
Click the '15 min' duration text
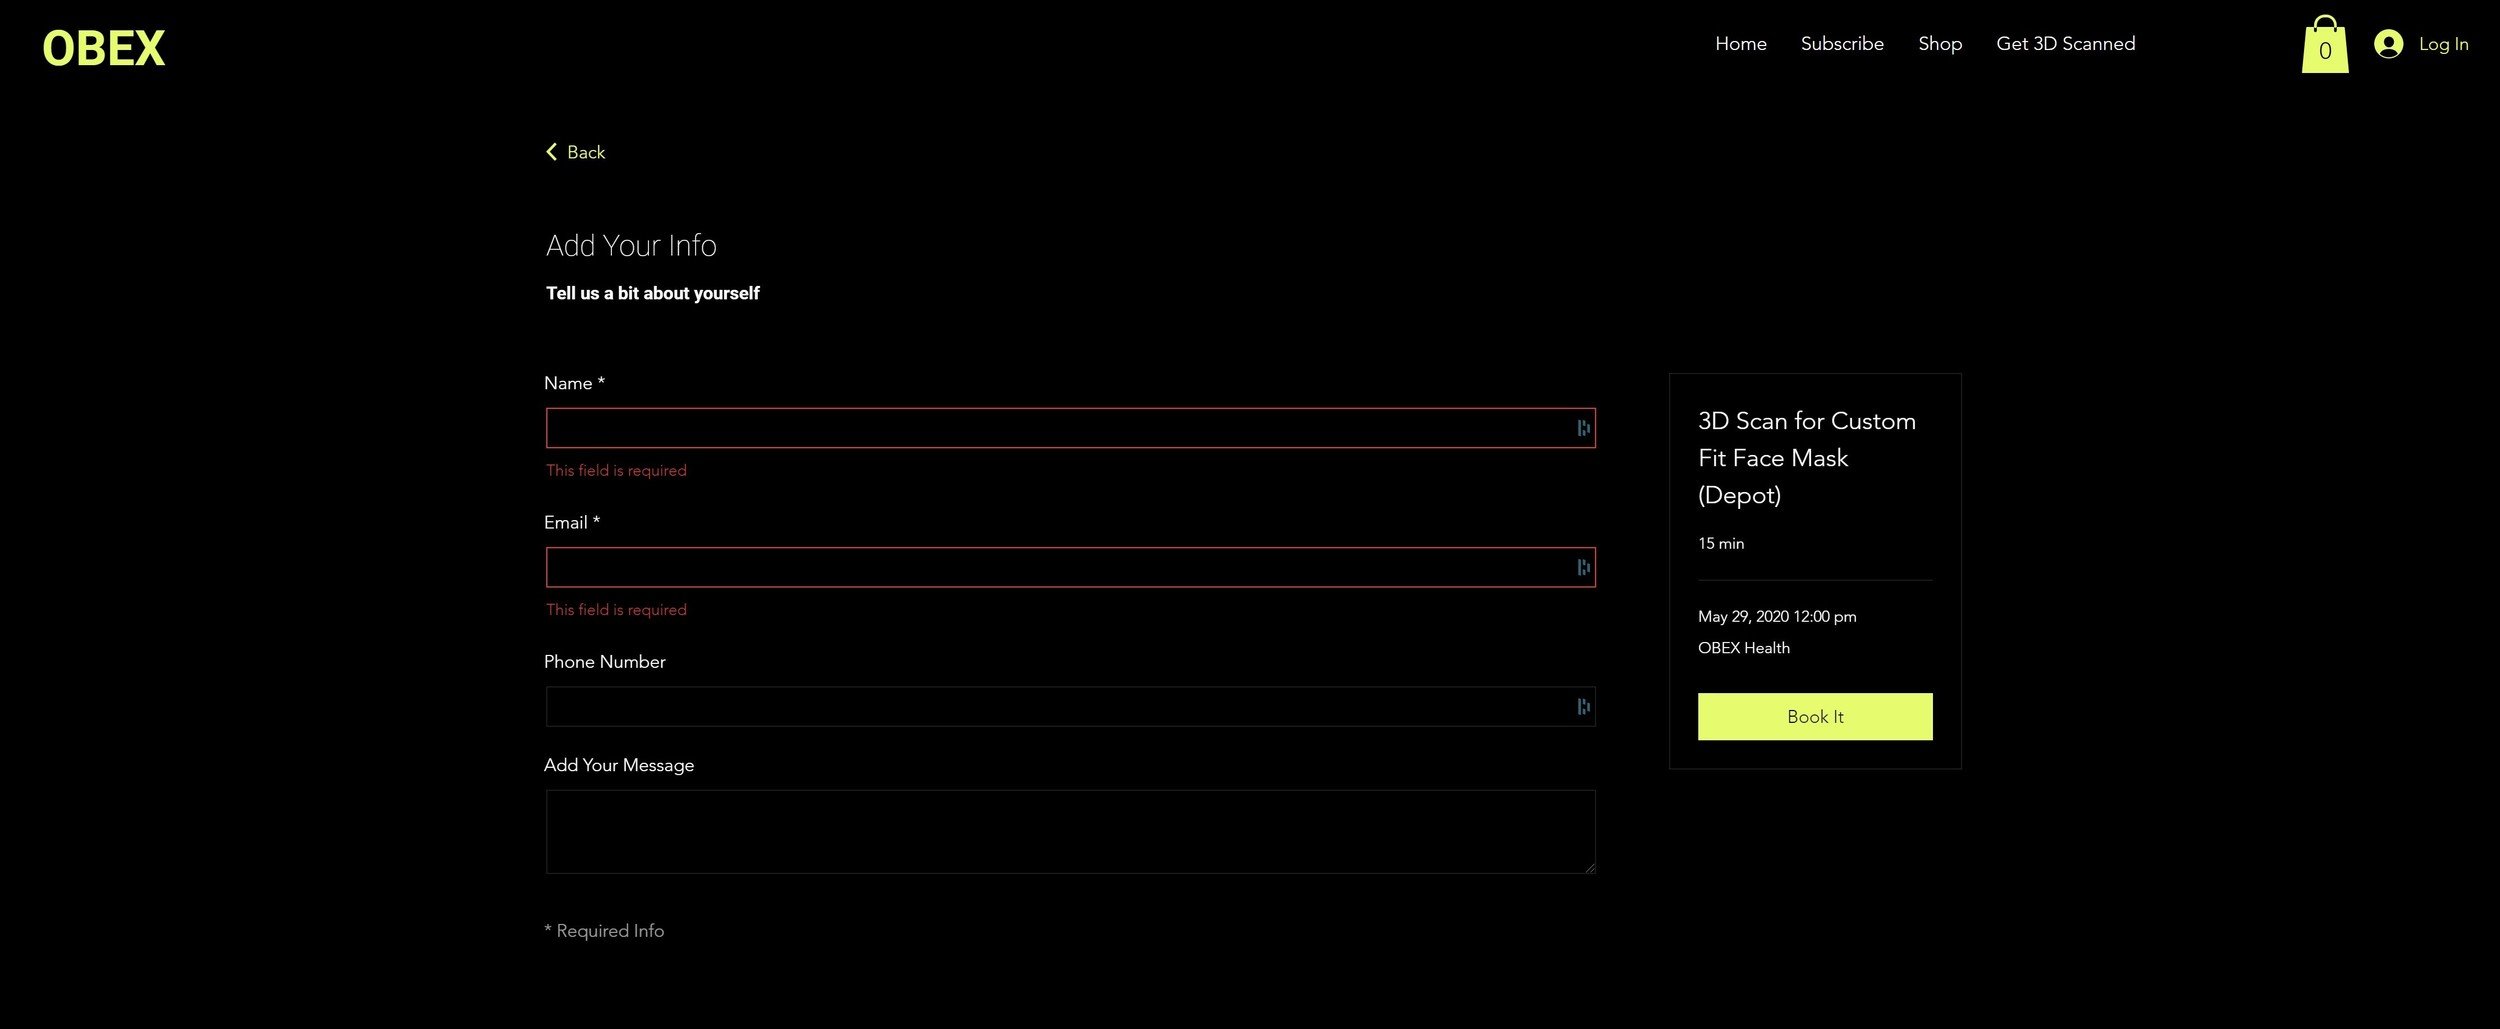[x=1720, y=544]
